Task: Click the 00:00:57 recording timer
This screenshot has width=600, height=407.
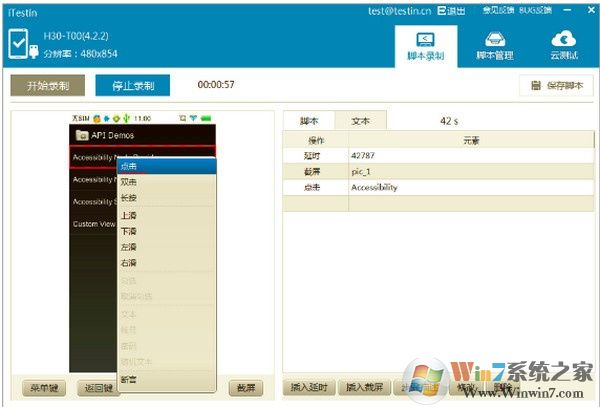Action: (216, 85)
